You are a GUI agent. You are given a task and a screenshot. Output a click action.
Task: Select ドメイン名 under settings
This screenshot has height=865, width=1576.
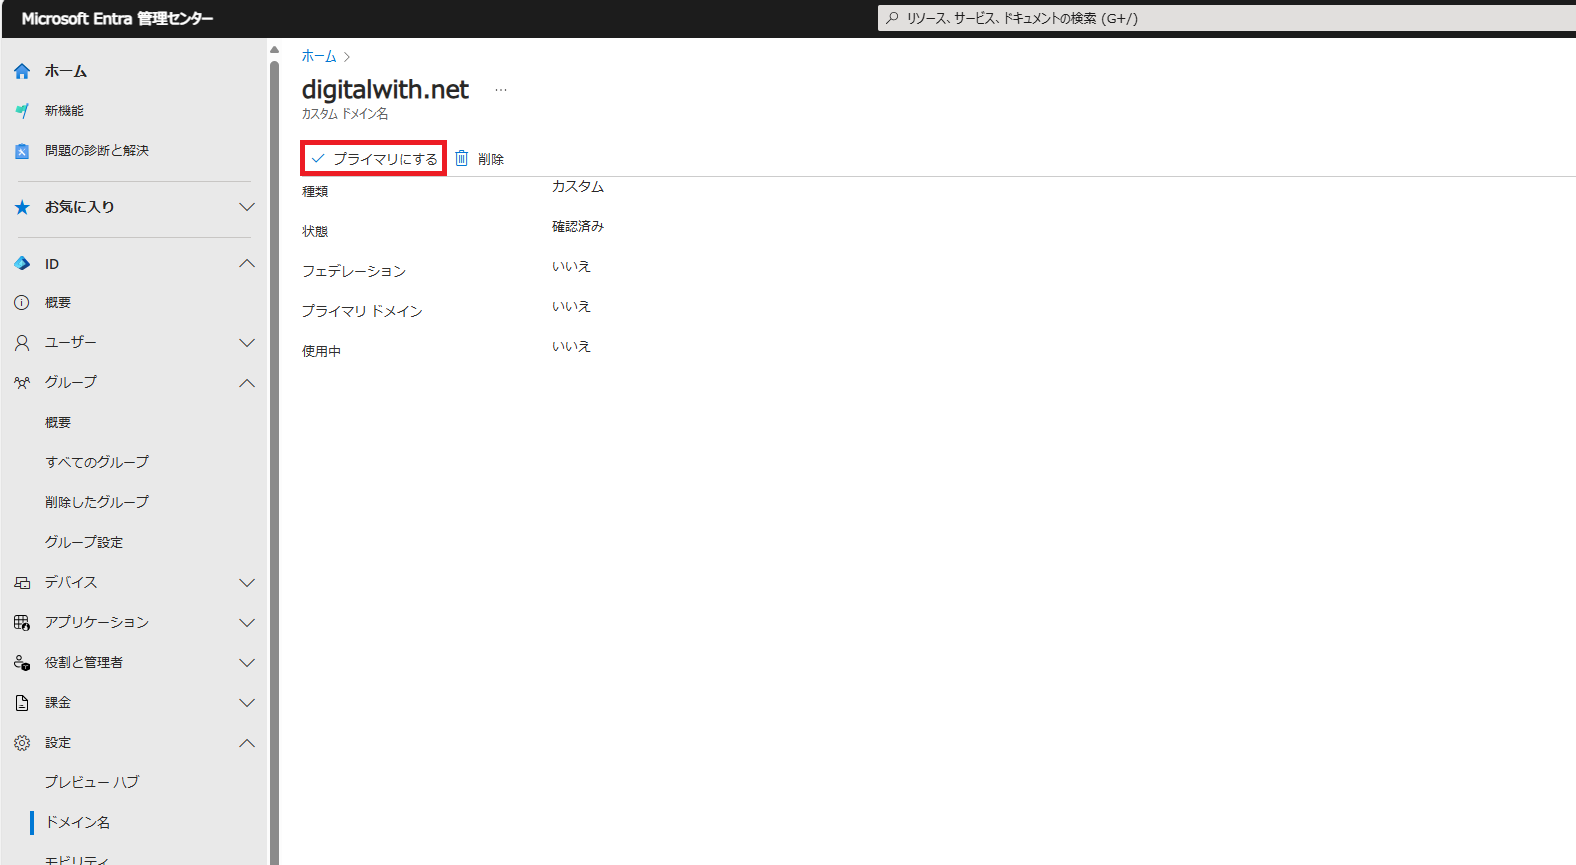coord(78,822)
